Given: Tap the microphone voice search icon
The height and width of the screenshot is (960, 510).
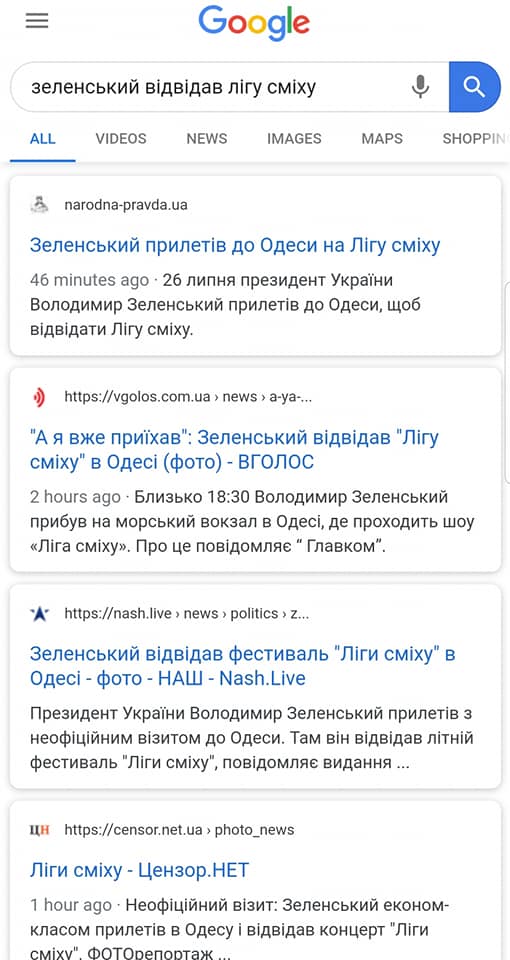Looking at the screenshot, I should point(420,87).
